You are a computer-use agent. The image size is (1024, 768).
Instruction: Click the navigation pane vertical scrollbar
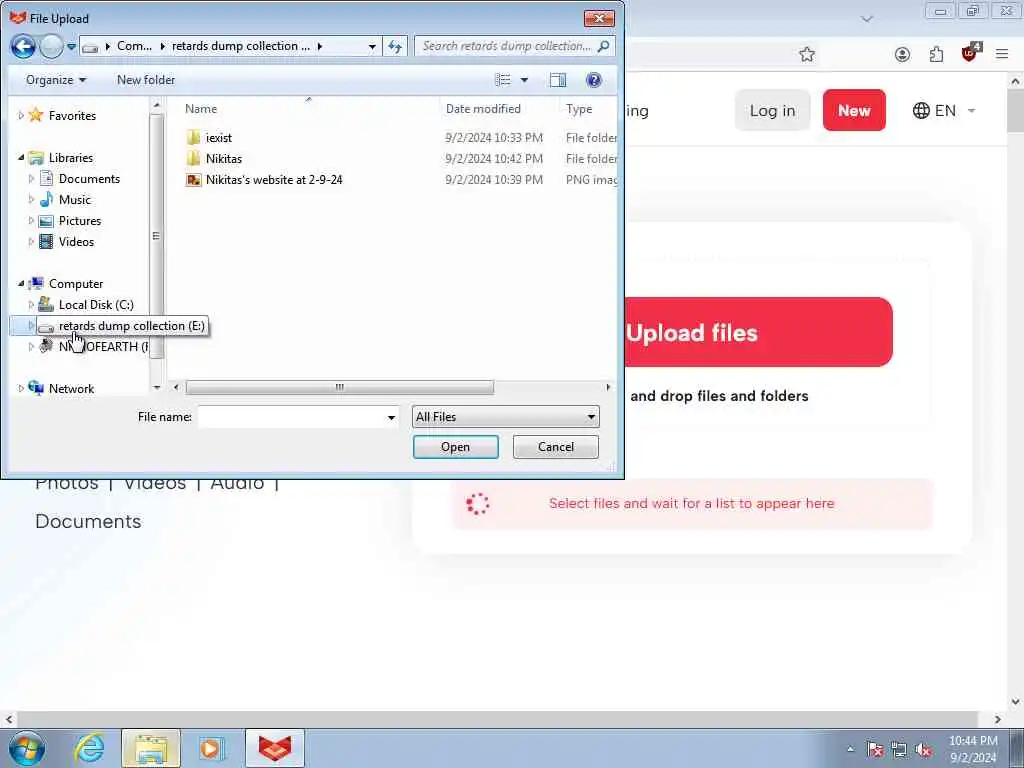click(x=156, y=236)
